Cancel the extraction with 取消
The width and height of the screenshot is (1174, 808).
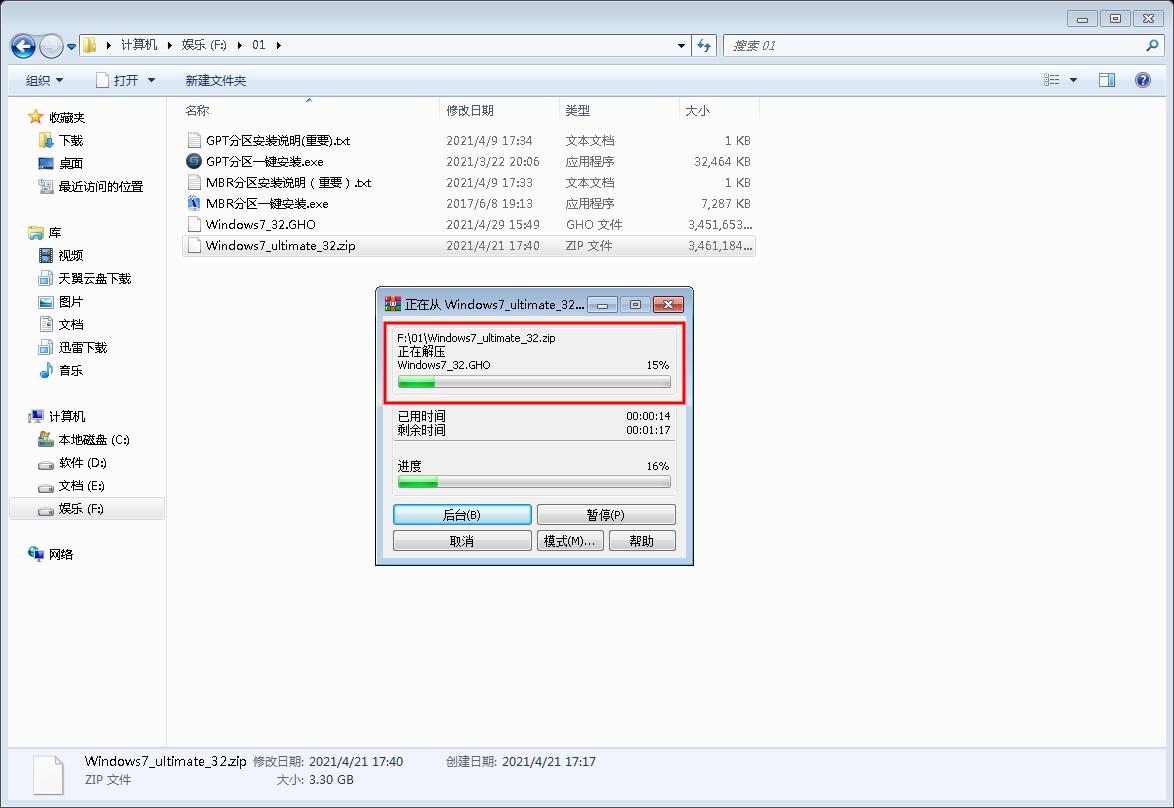click(461, 540)
